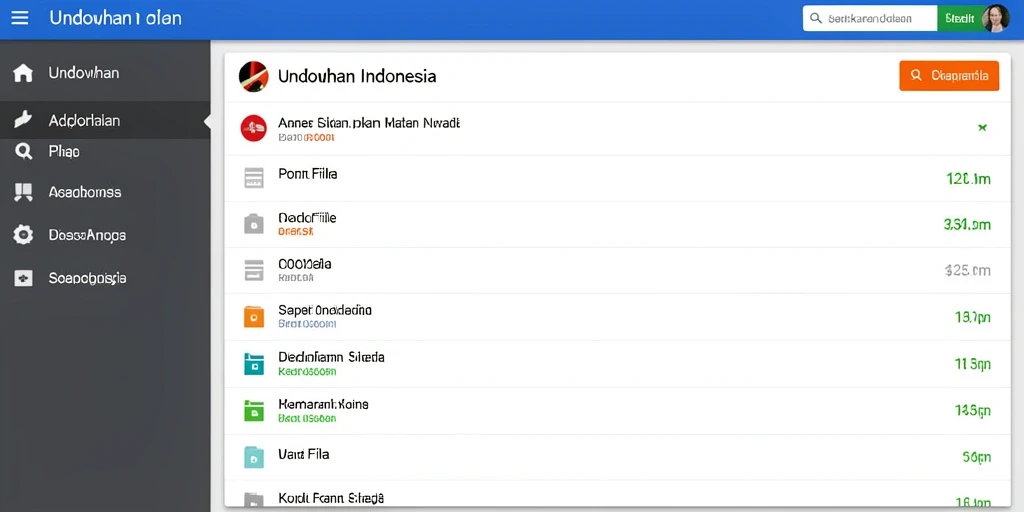Dismiss the Annes Sidan row using the green x
This screenshot has width=1024, height=512.
click(982, 127)
